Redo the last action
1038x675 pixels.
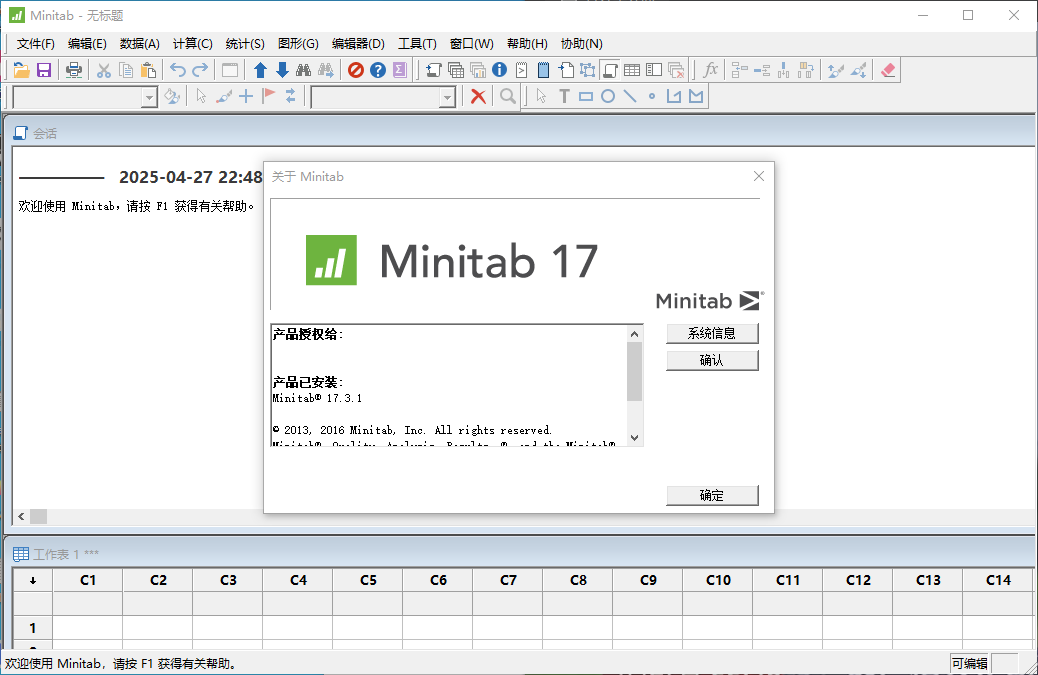point(200,70)
